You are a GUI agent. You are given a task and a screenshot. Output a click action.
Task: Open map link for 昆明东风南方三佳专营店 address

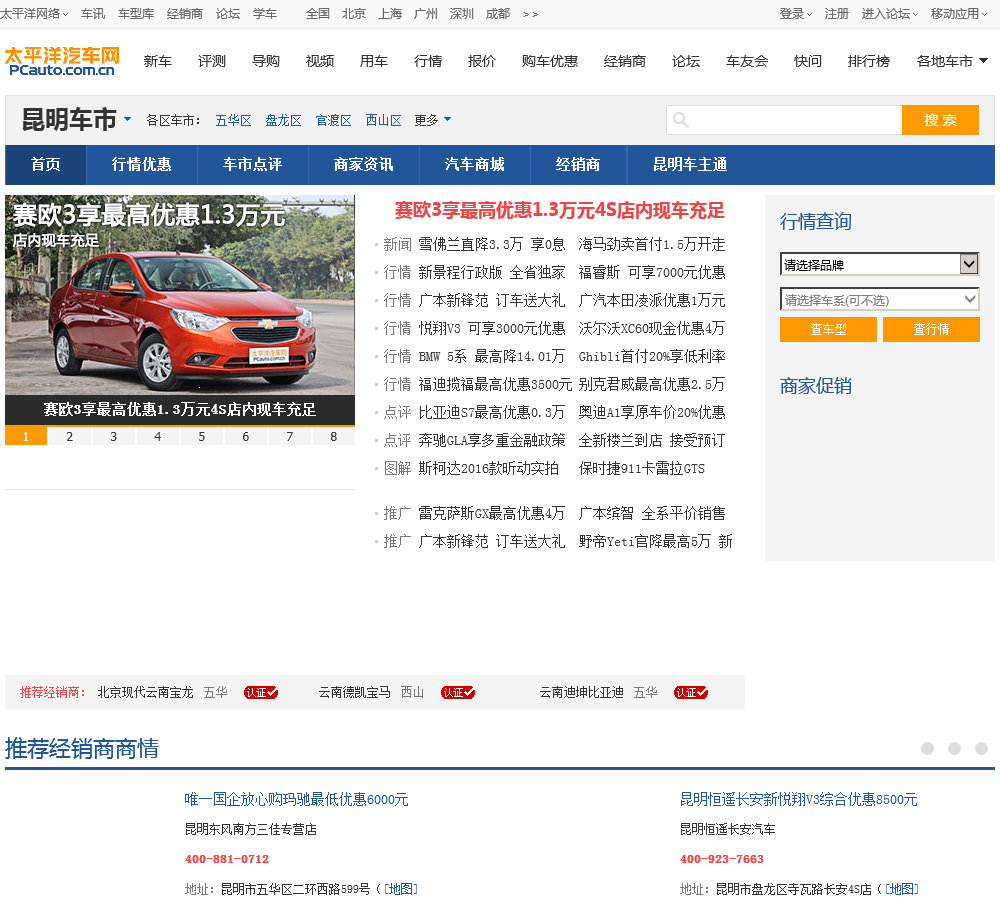[401, 889]
